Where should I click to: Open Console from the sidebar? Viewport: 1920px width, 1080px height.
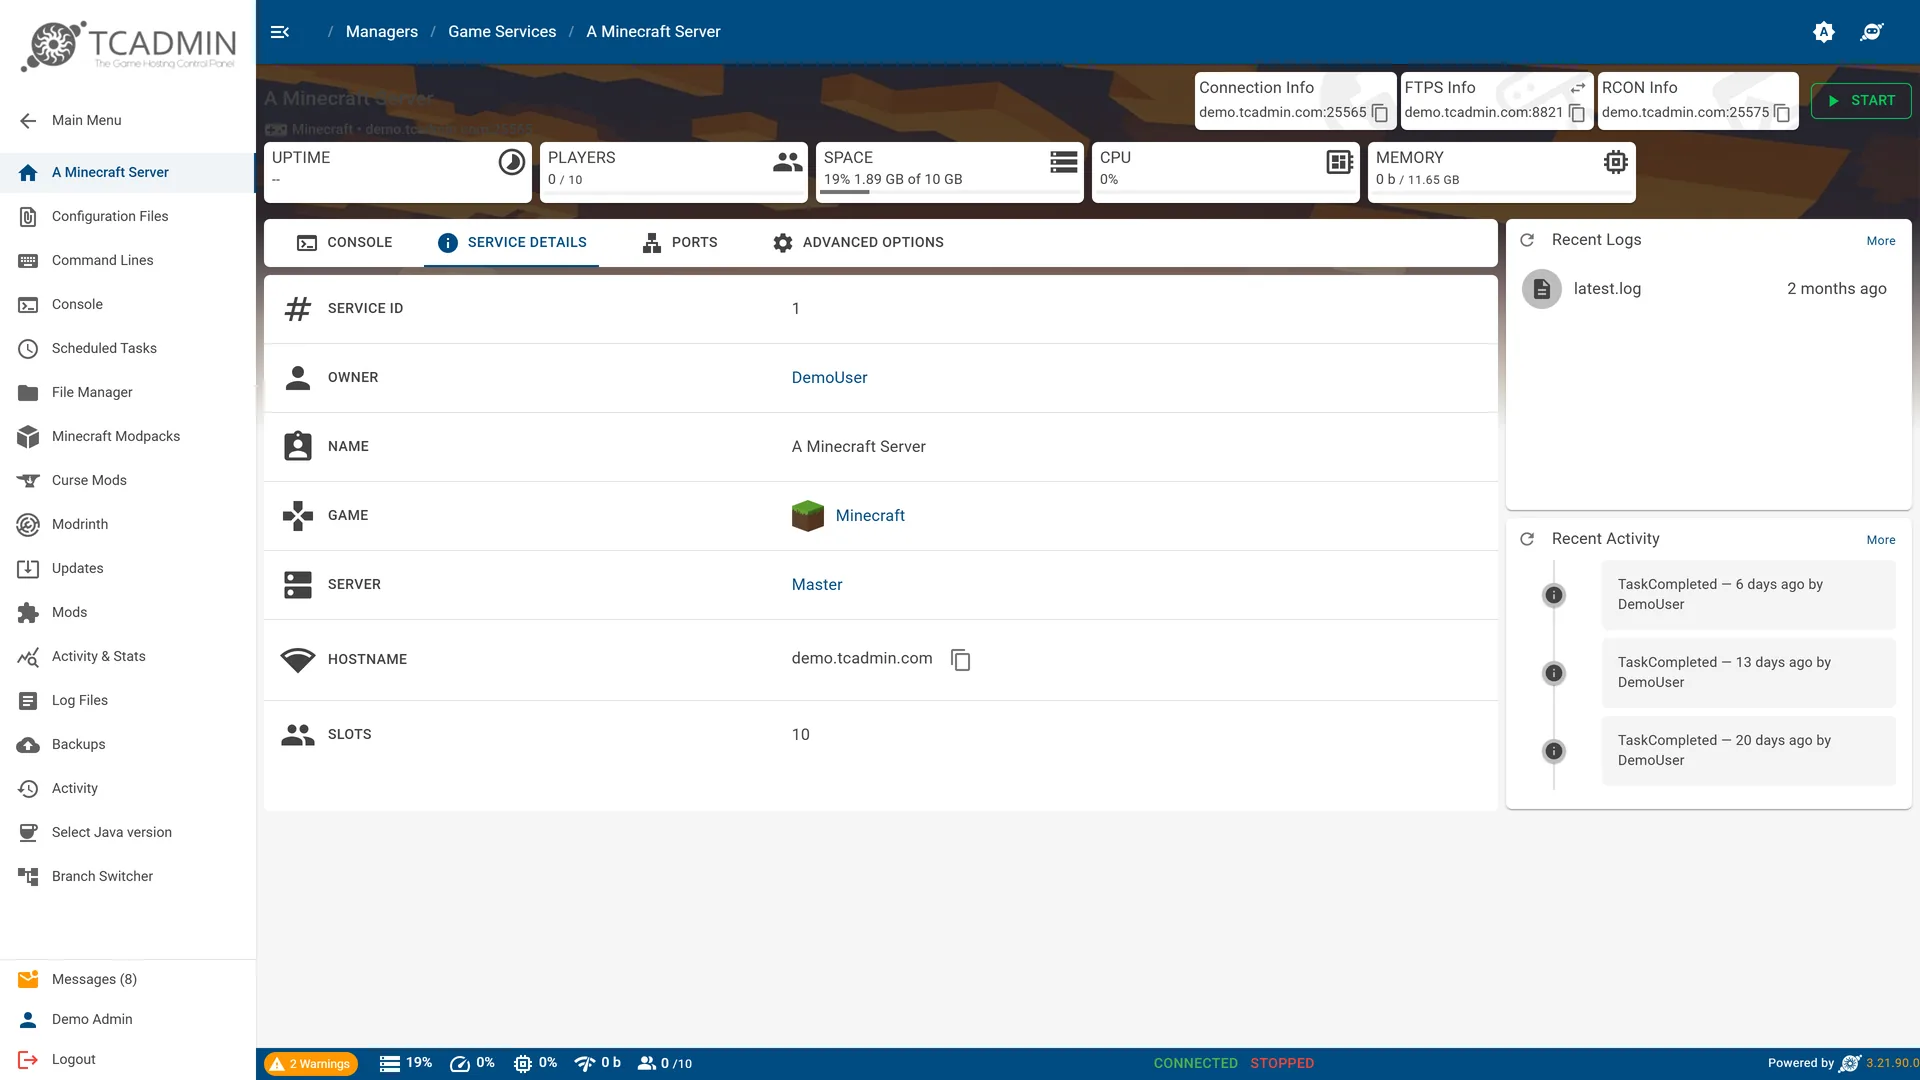click(x=128, y=304)
